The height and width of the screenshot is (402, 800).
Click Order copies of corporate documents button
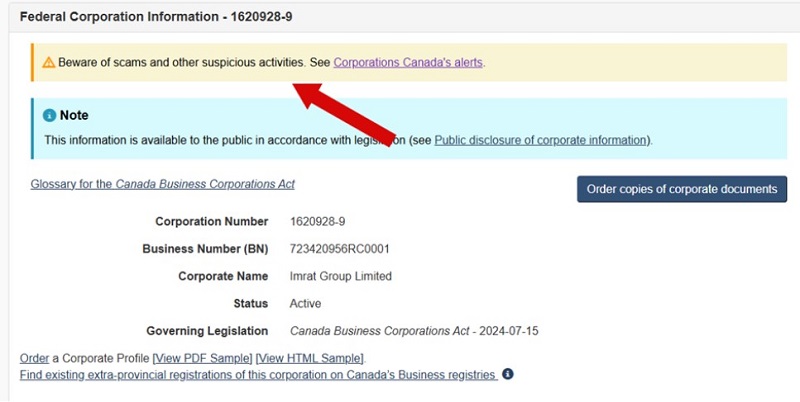tap(682, 189)
